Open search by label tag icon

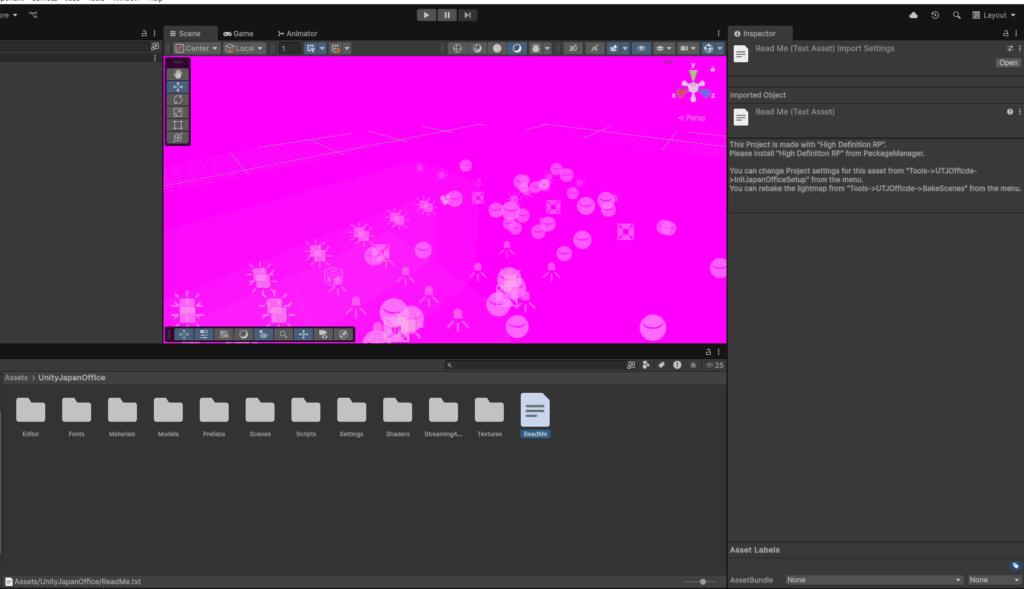662,365
